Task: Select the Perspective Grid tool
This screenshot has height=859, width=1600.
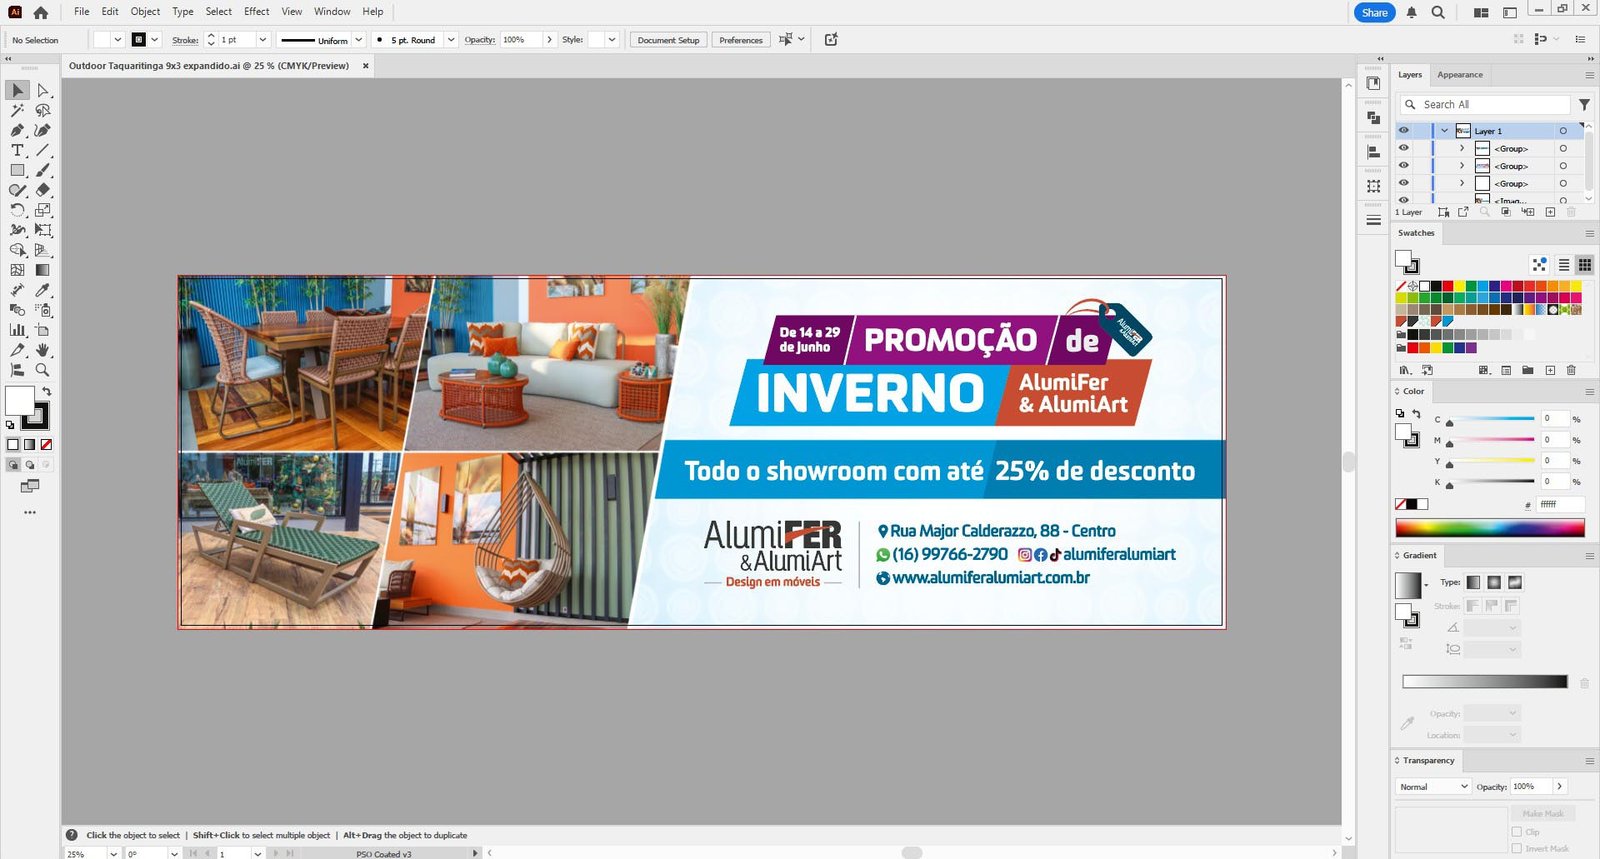Action: [43, 250]
